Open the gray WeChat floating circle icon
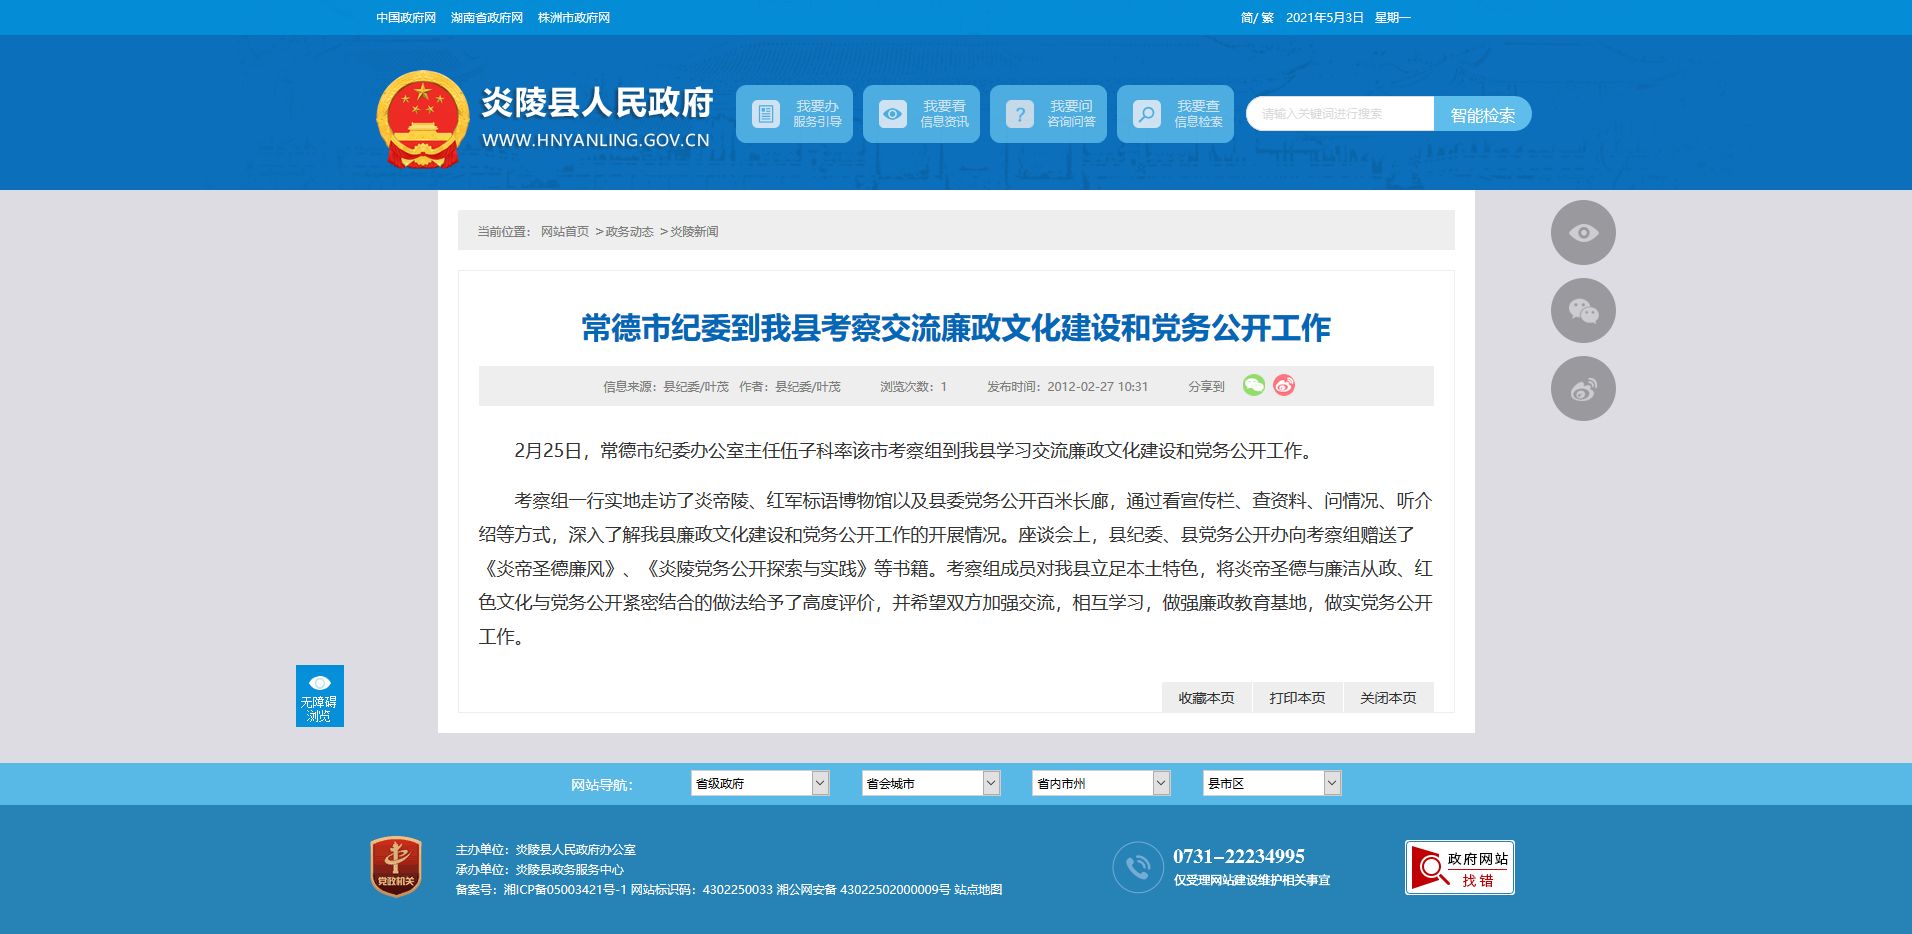 (x=1582, y=311)
